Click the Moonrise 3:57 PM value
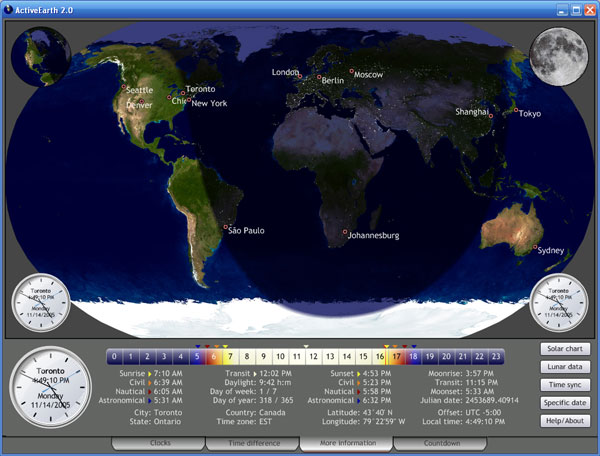 (479, 373)
